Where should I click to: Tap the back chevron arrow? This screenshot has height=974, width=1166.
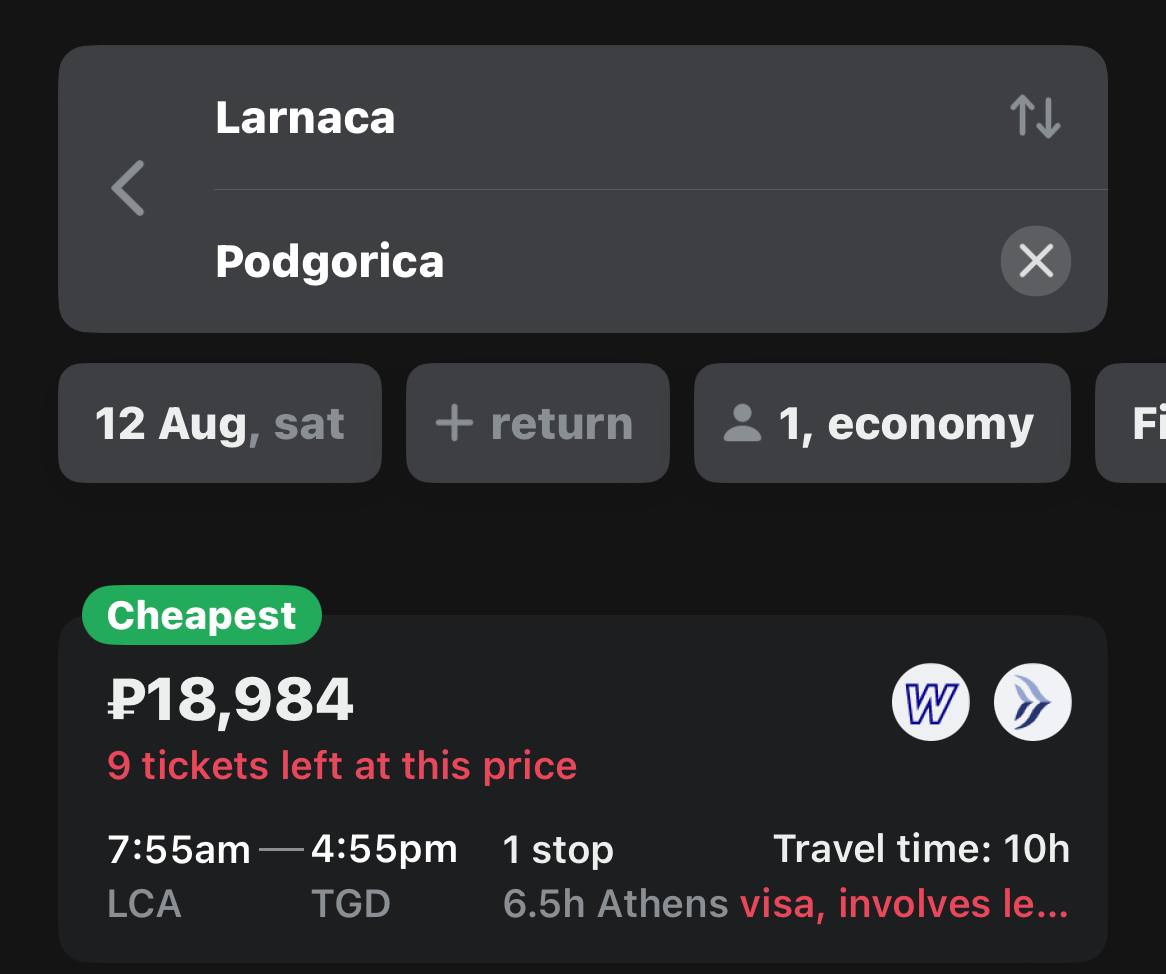[x=128, y=188]
